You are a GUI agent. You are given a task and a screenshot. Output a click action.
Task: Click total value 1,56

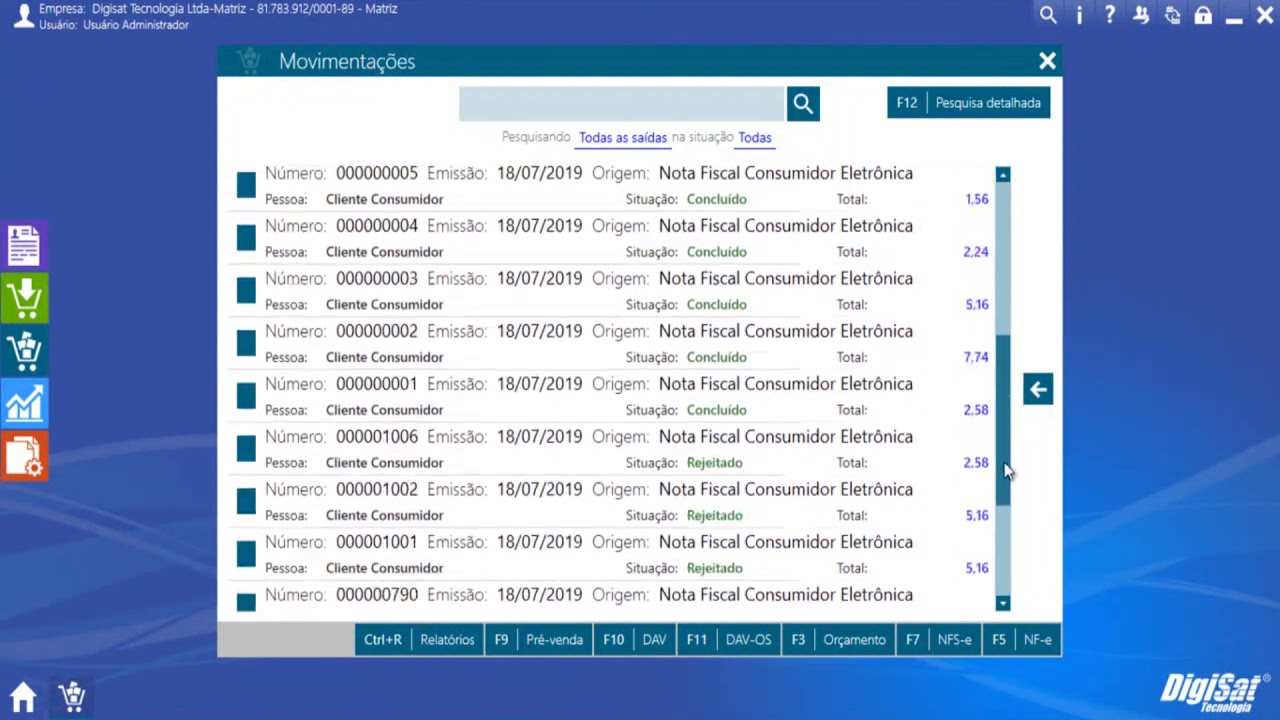pyautogui.click(x=977, y=199)
